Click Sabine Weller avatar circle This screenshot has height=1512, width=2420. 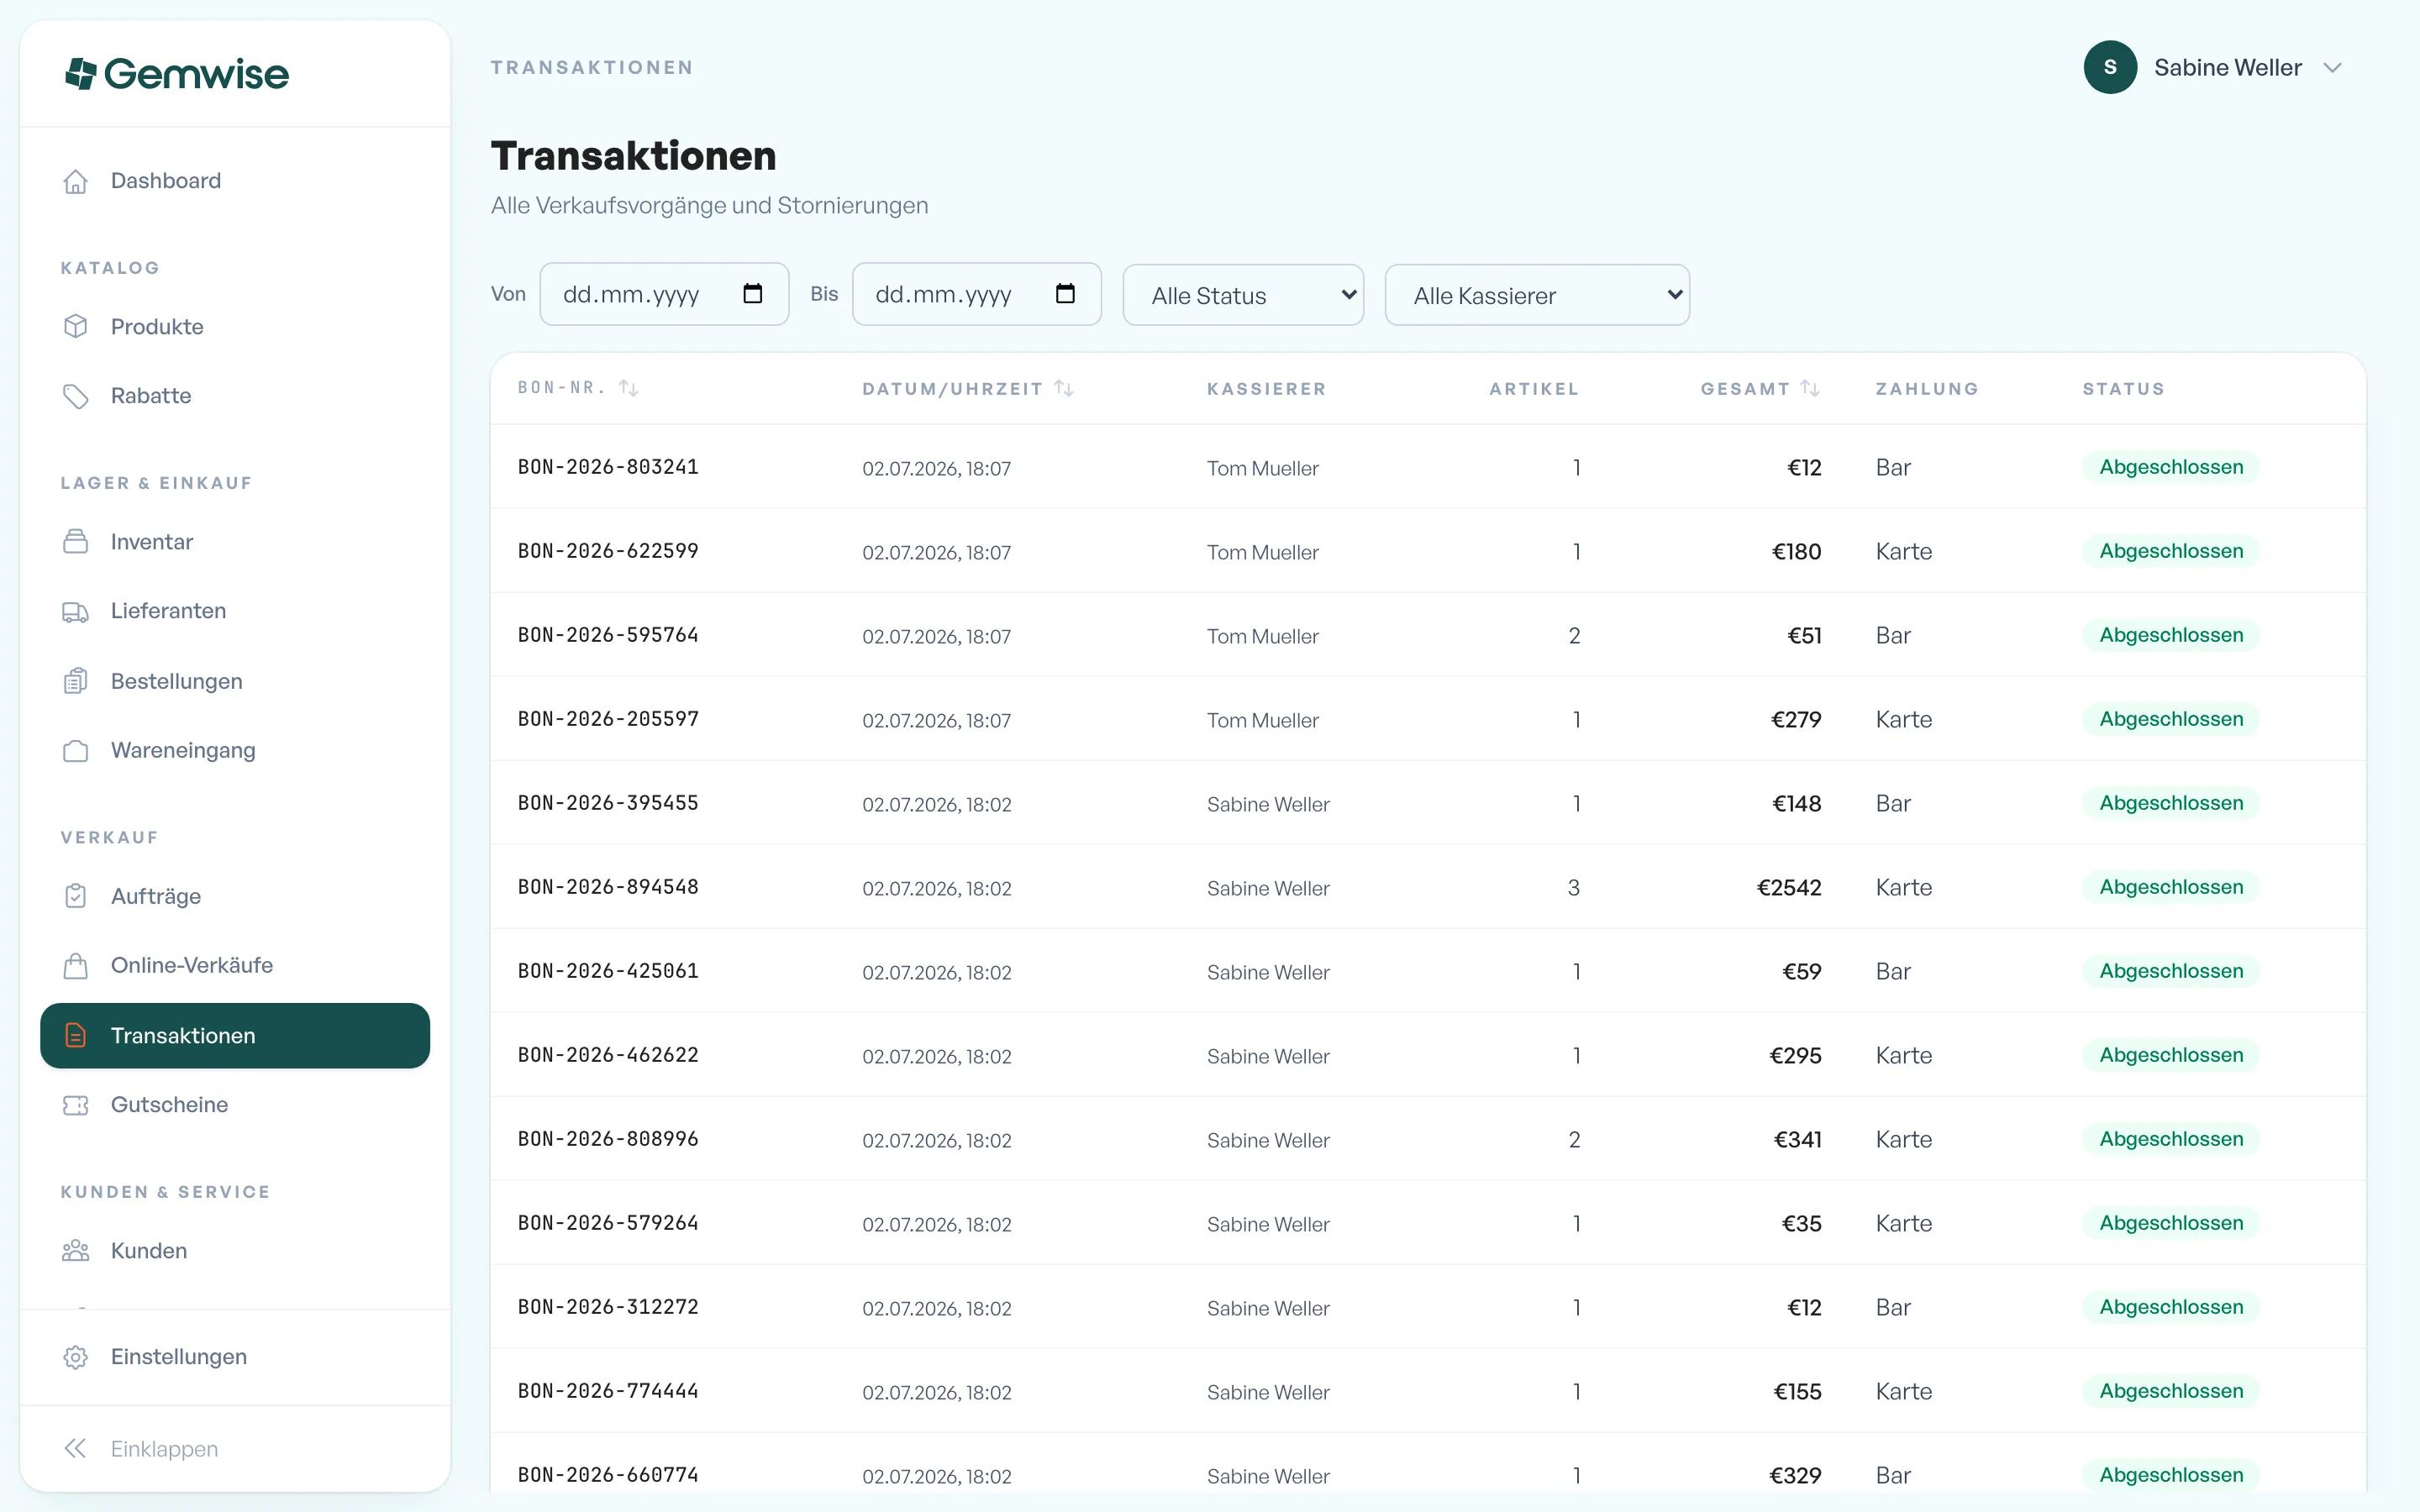[2110, 67]
